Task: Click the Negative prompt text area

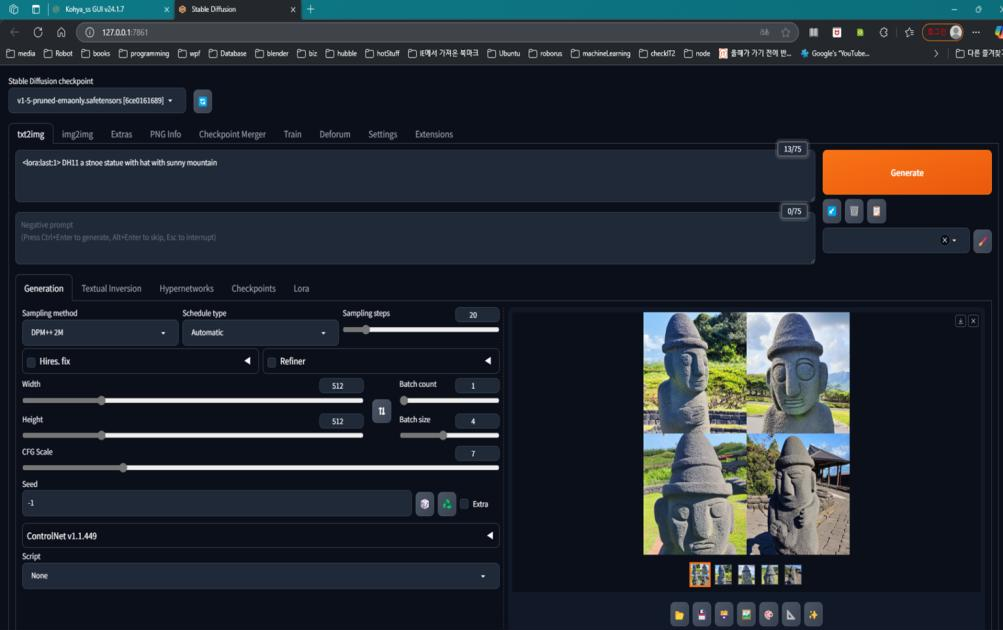Action: pyautogui.click(x=415, y=238)
